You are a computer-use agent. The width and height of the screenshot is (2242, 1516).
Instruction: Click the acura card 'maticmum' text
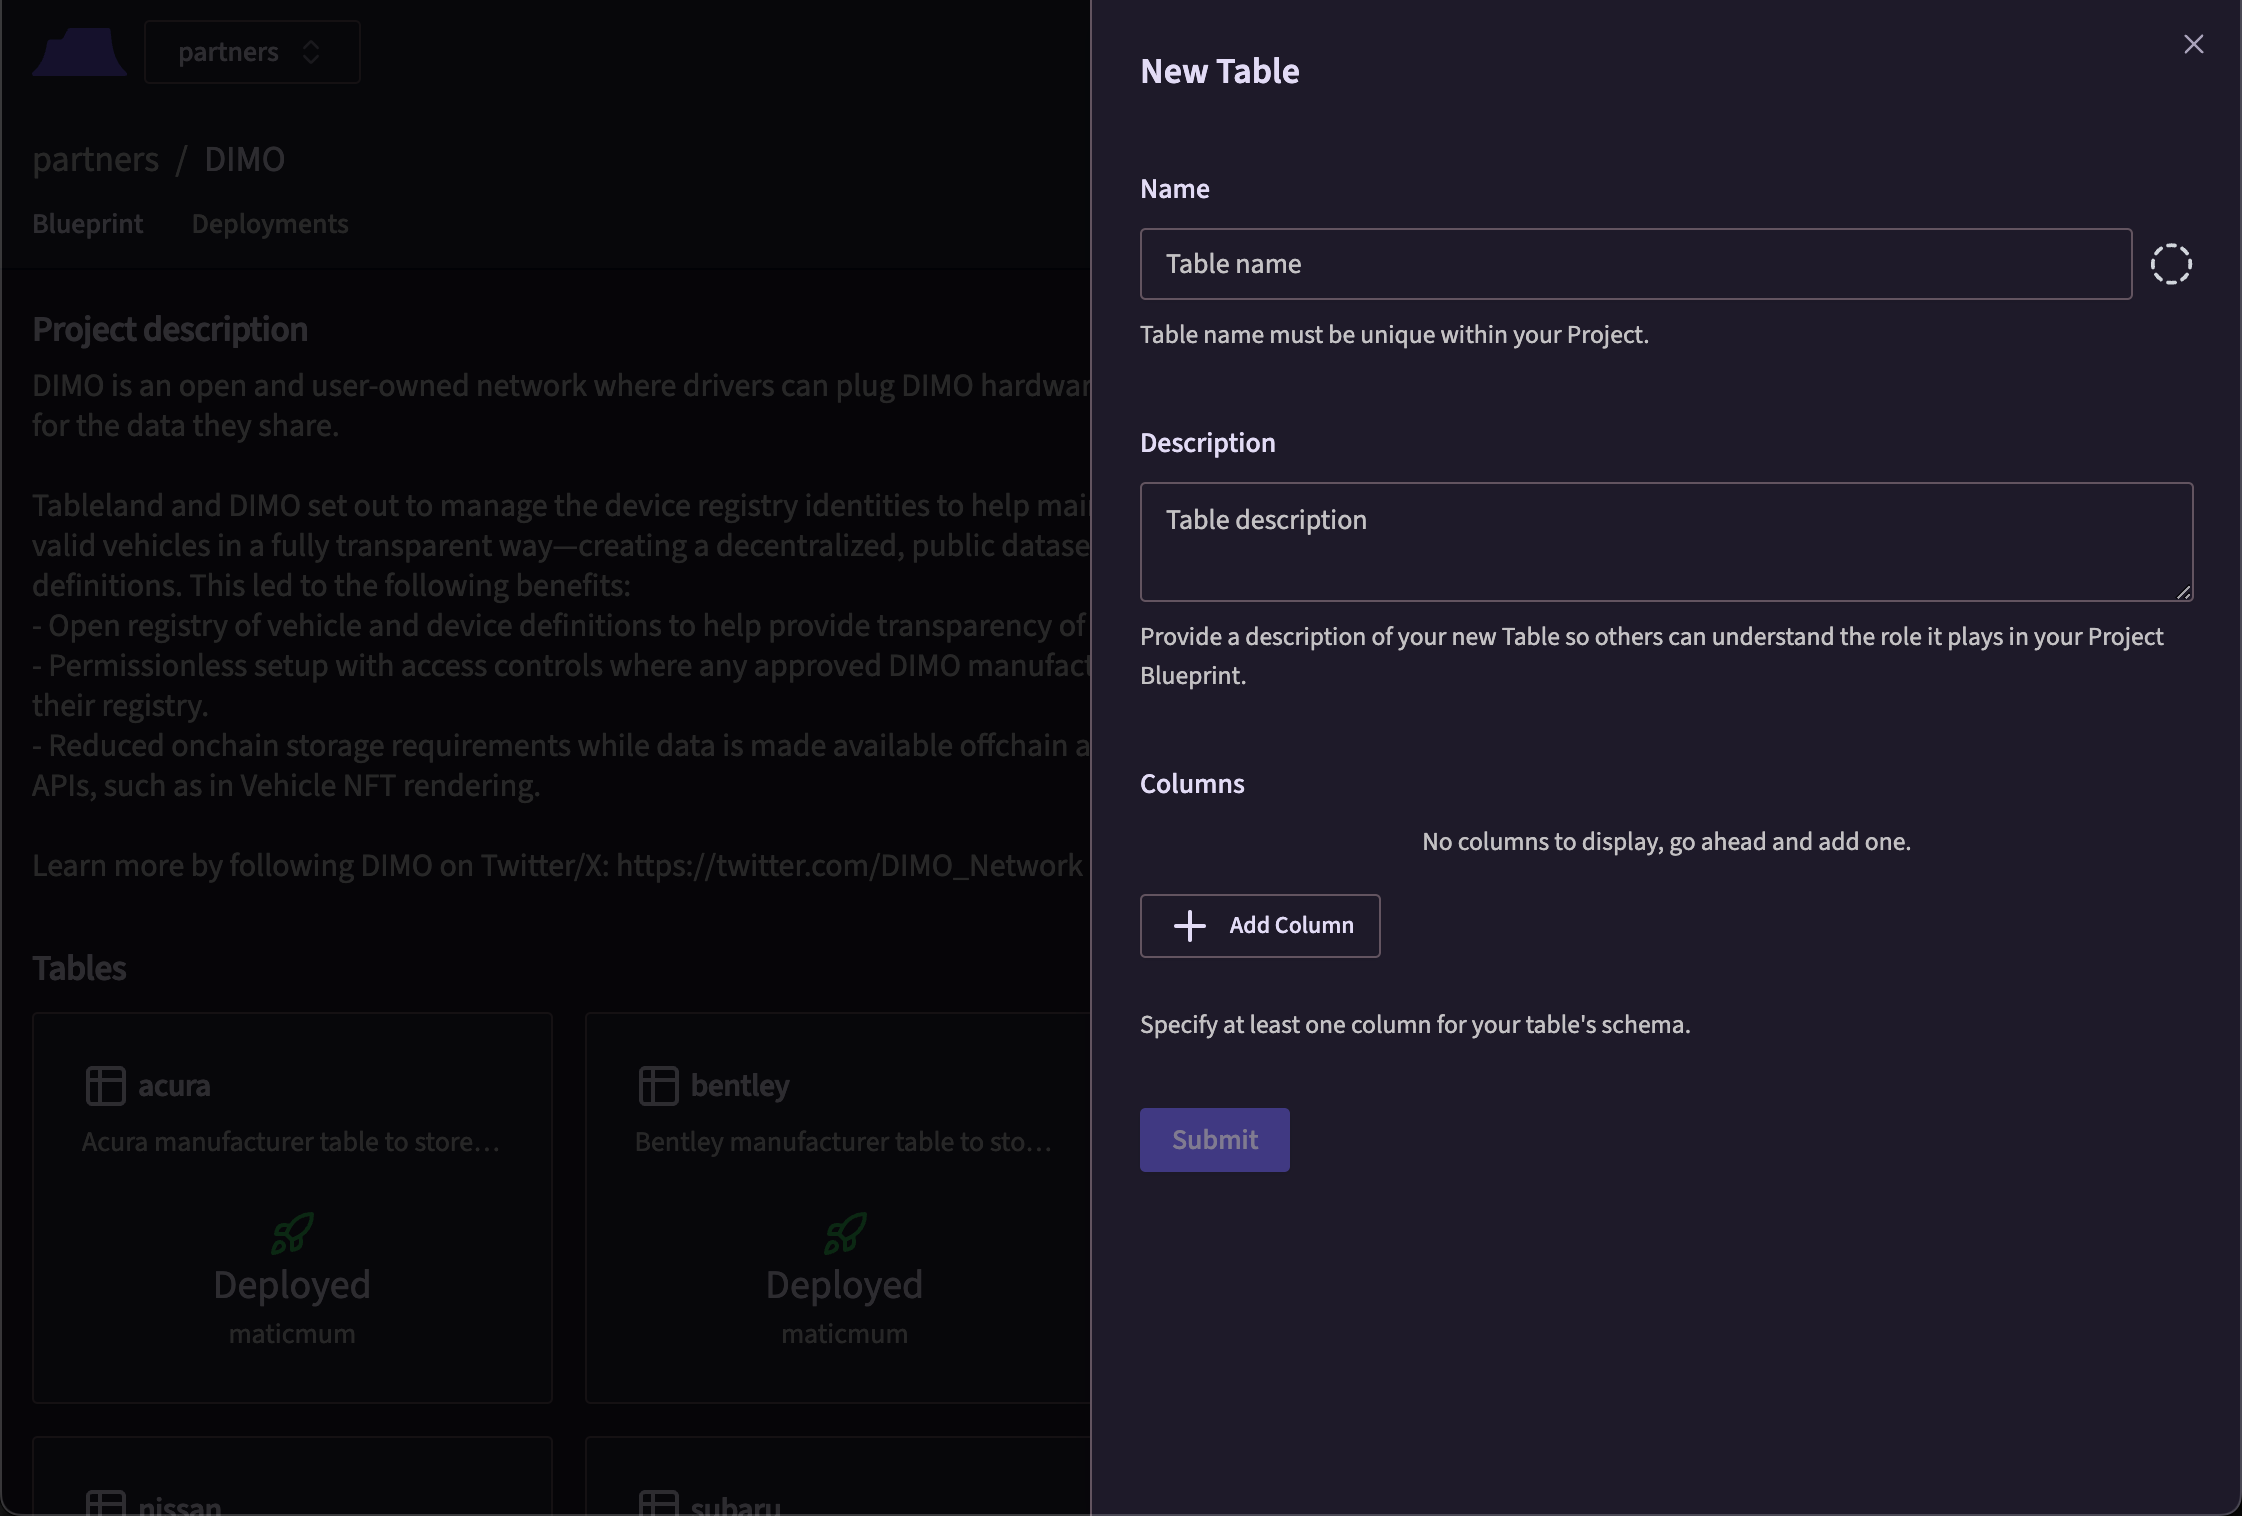click(292, 1334)
